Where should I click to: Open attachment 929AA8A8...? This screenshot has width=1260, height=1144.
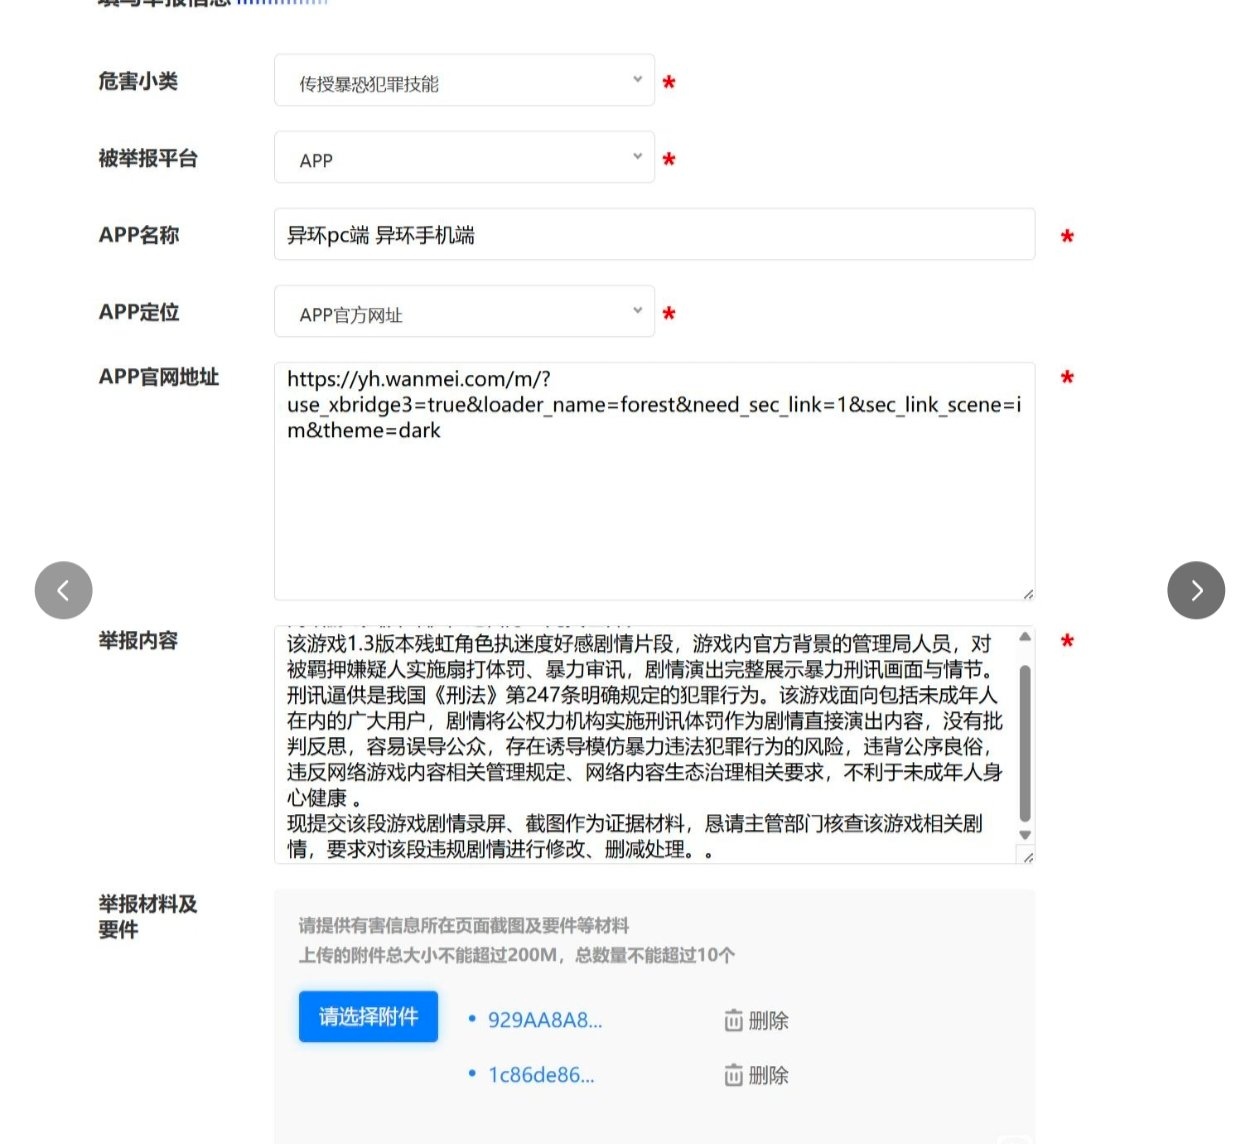(x=545, y=1020)
